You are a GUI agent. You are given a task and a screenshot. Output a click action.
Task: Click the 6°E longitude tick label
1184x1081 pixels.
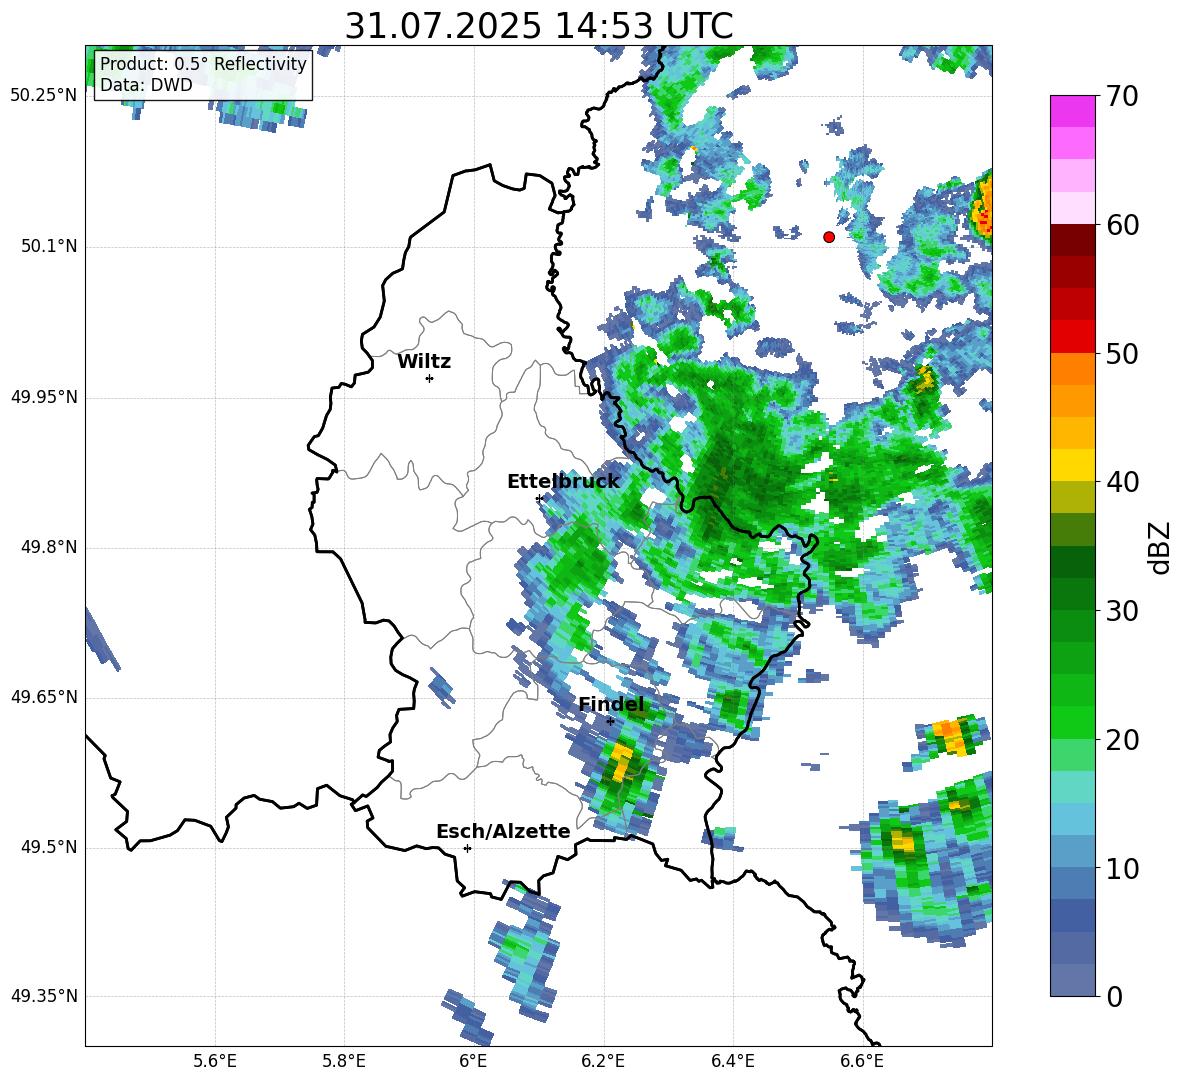[x=473, y=1061]
